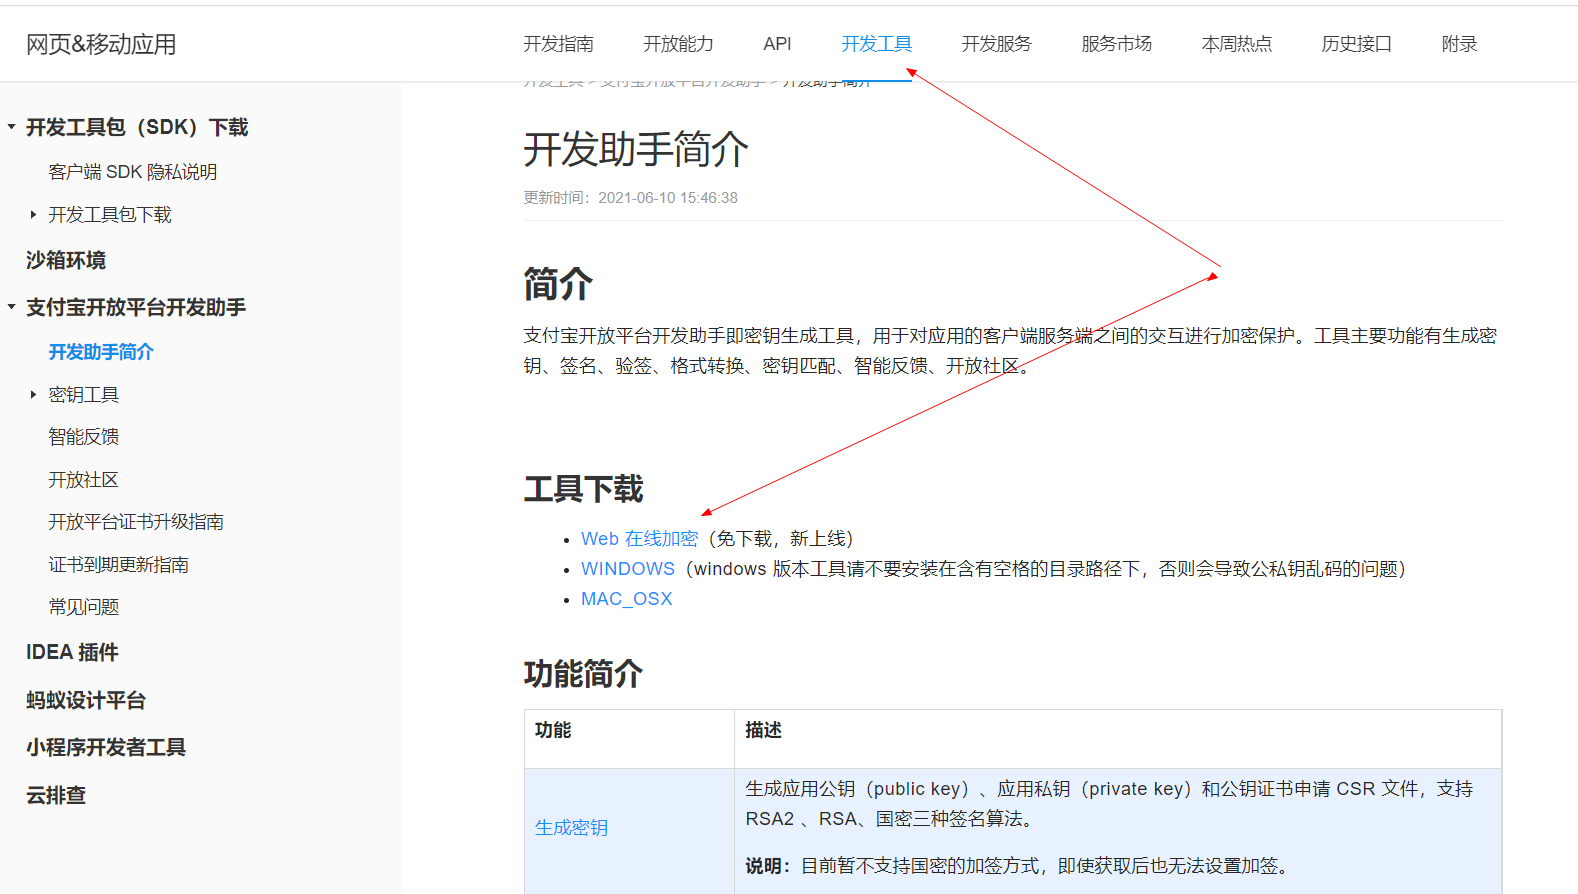Open the 开放能力 nav tab
This screenshot has height=894, width=1578.
pyautogui.click(x=678, y=44)
